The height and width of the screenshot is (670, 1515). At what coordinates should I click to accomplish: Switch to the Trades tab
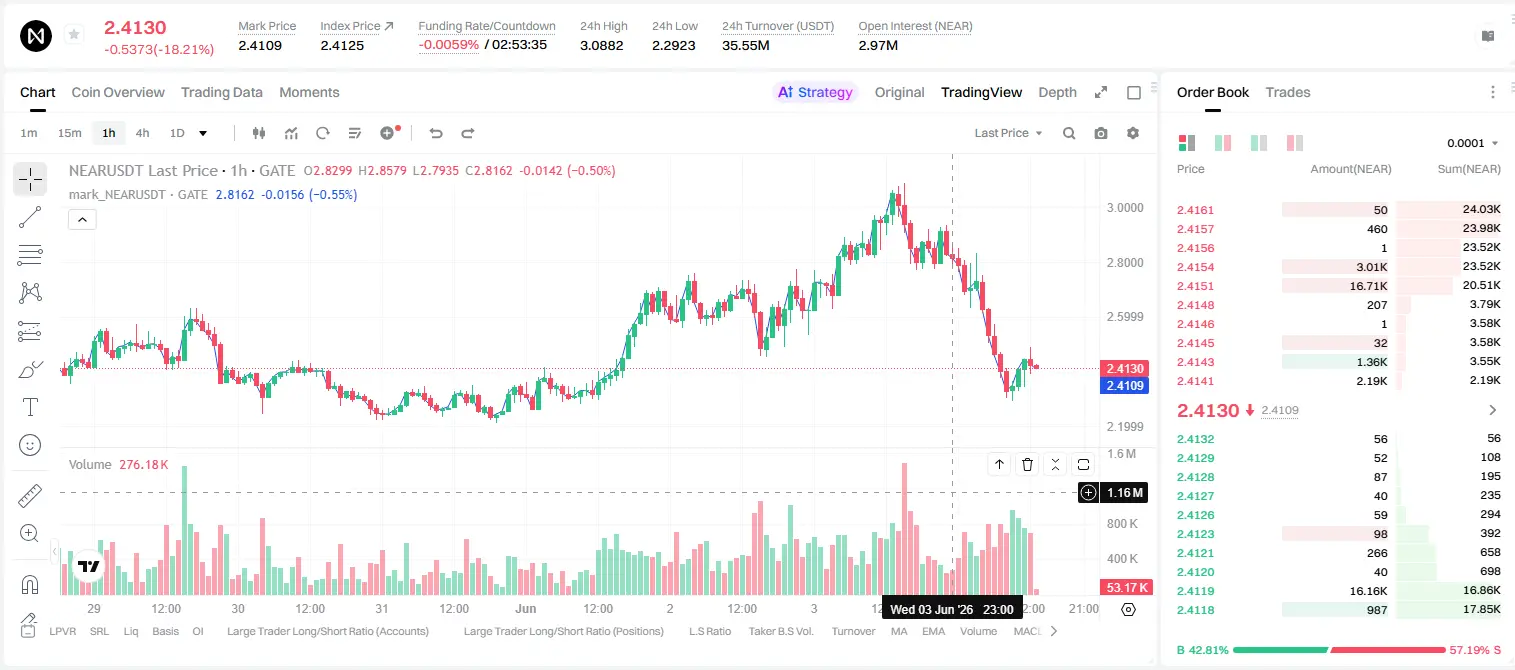click(1287, 92)
